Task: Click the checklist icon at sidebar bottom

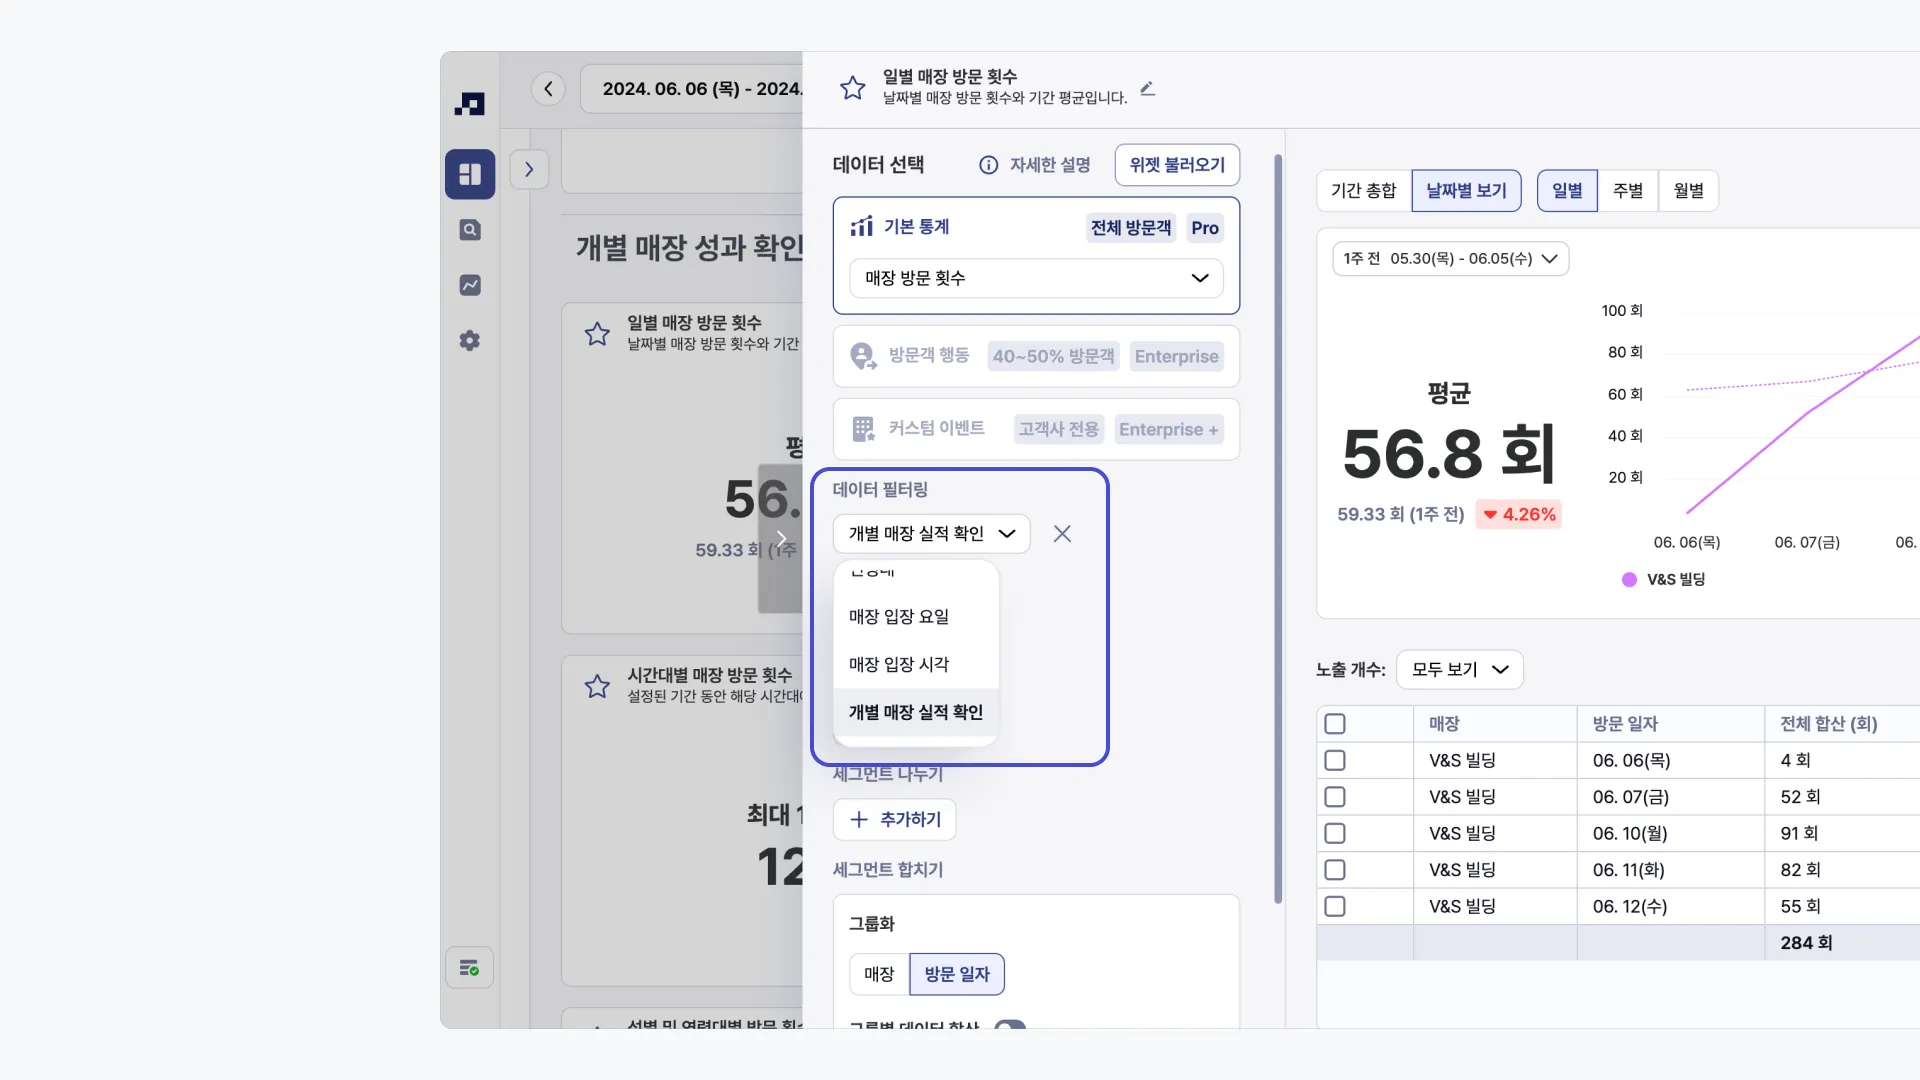Action: point(469,968)
